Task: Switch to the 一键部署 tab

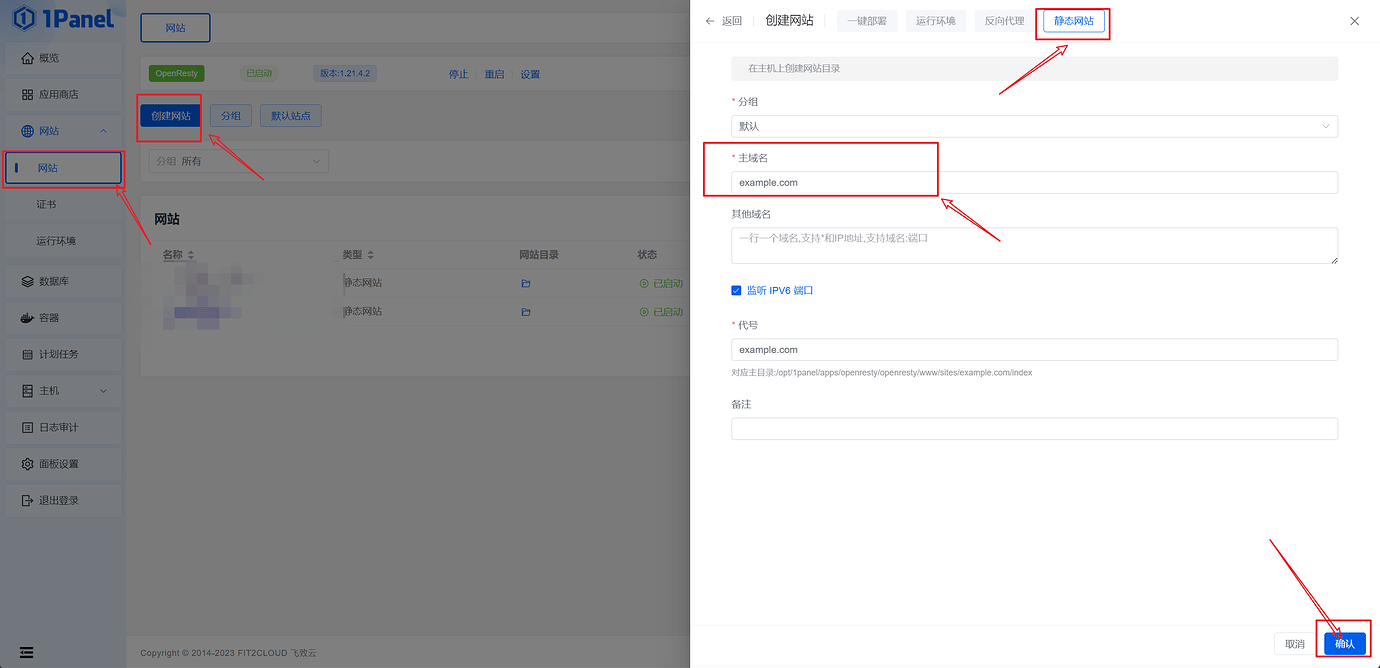Action: click(x=867, y=20)
